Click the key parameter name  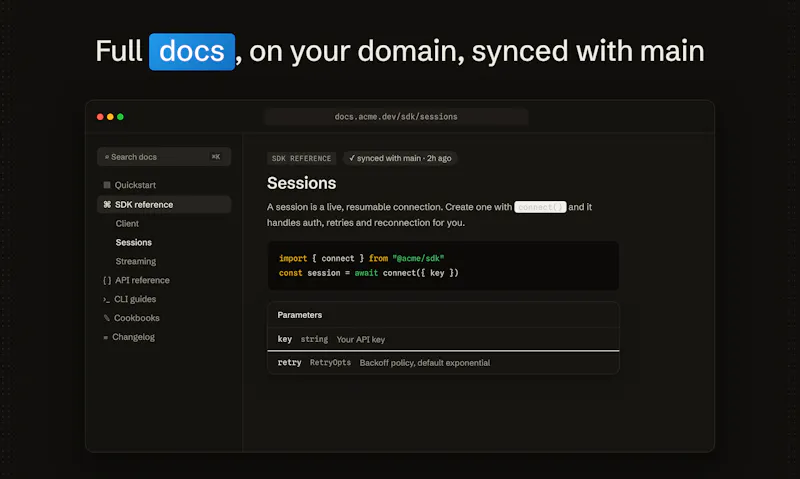[285, 339]
